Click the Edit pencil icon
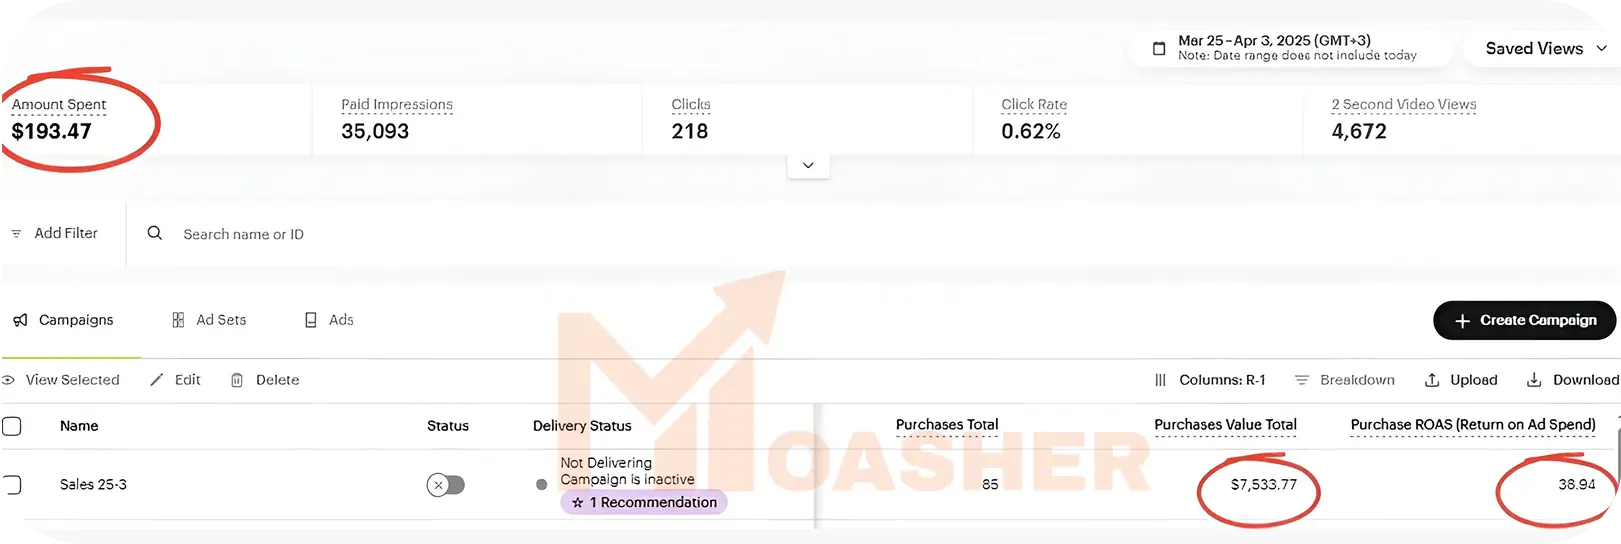Image resolution: width=1621 pixels, height=544 pixels. coord(156,380)
